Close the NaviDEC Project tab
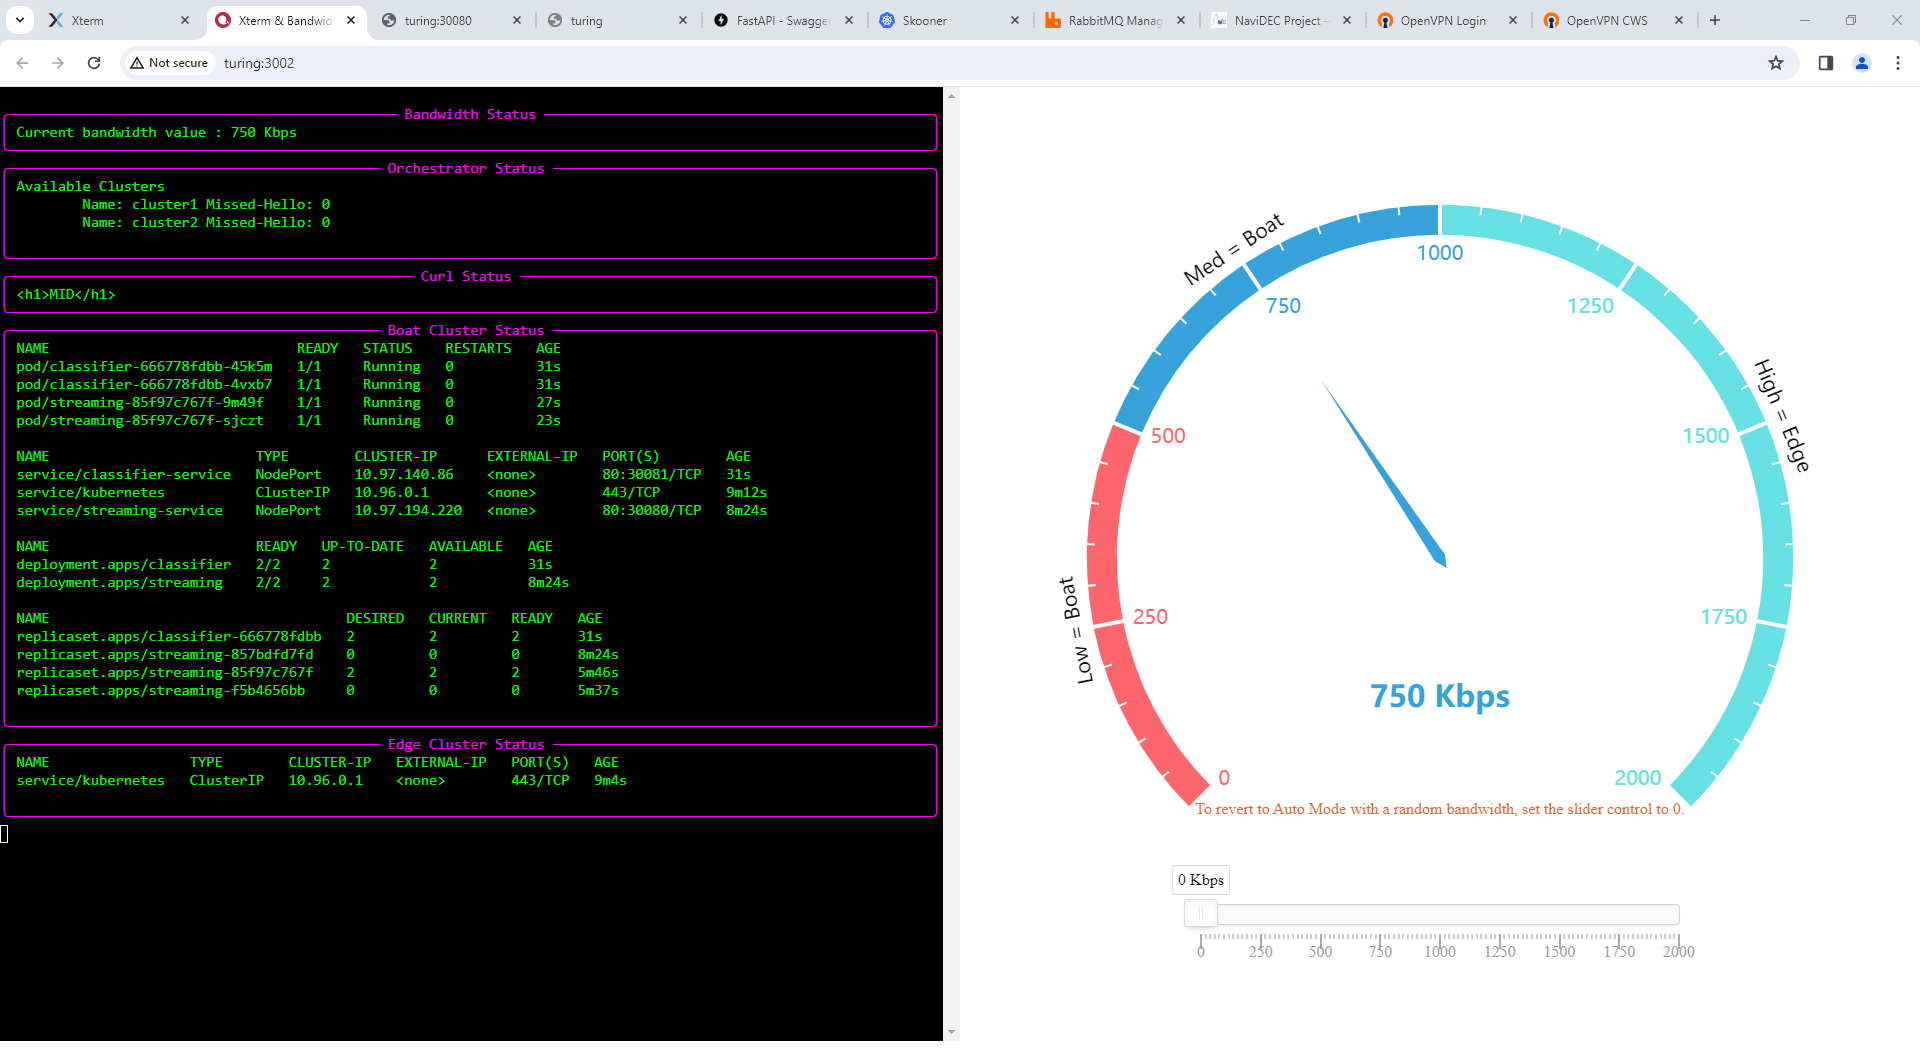The image size is (1920, 1050). [1347, 20]
